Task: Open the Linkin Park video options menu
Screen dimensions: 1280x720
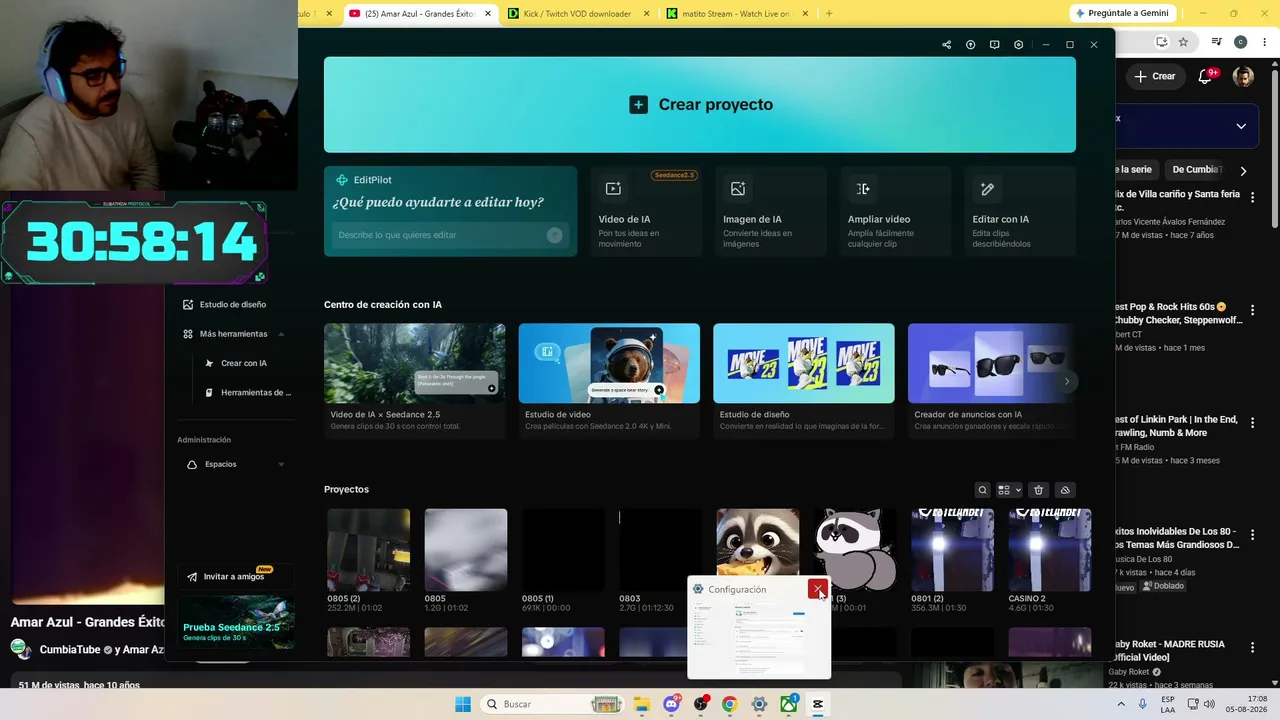Action: tap(1252, 423)
